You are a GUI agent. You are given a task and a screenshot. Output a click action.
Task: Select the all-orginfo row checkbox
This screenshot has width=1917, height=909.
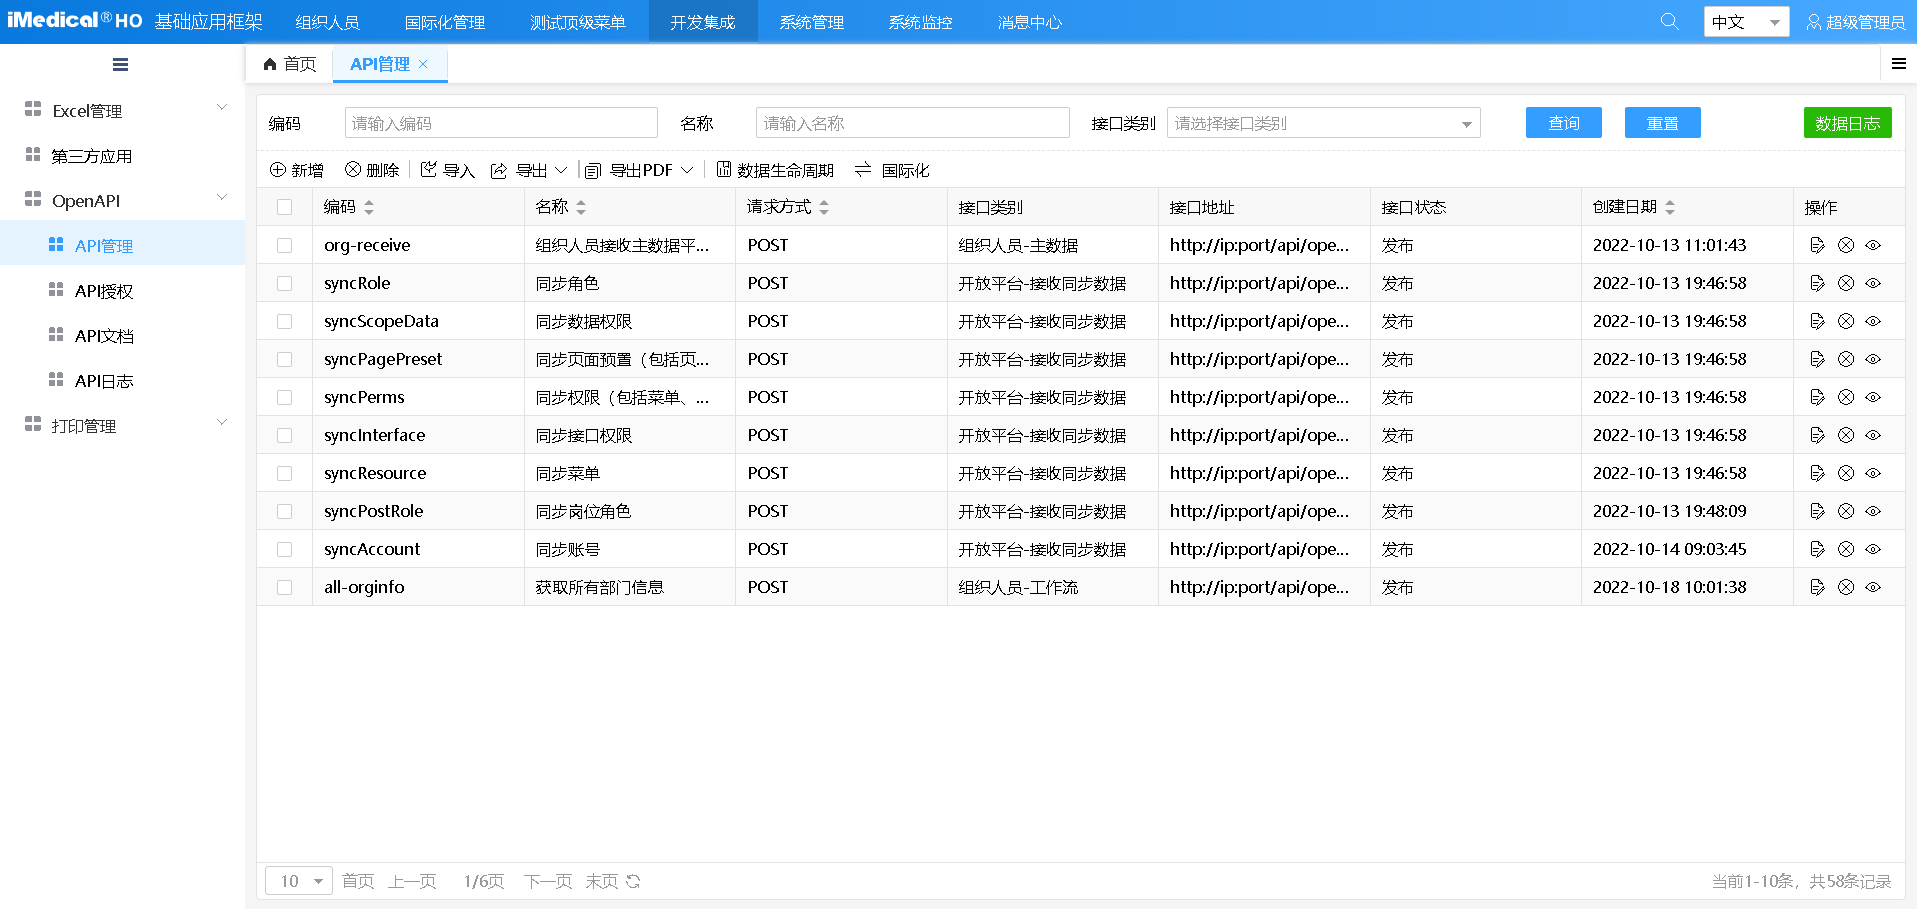(285, 587)
